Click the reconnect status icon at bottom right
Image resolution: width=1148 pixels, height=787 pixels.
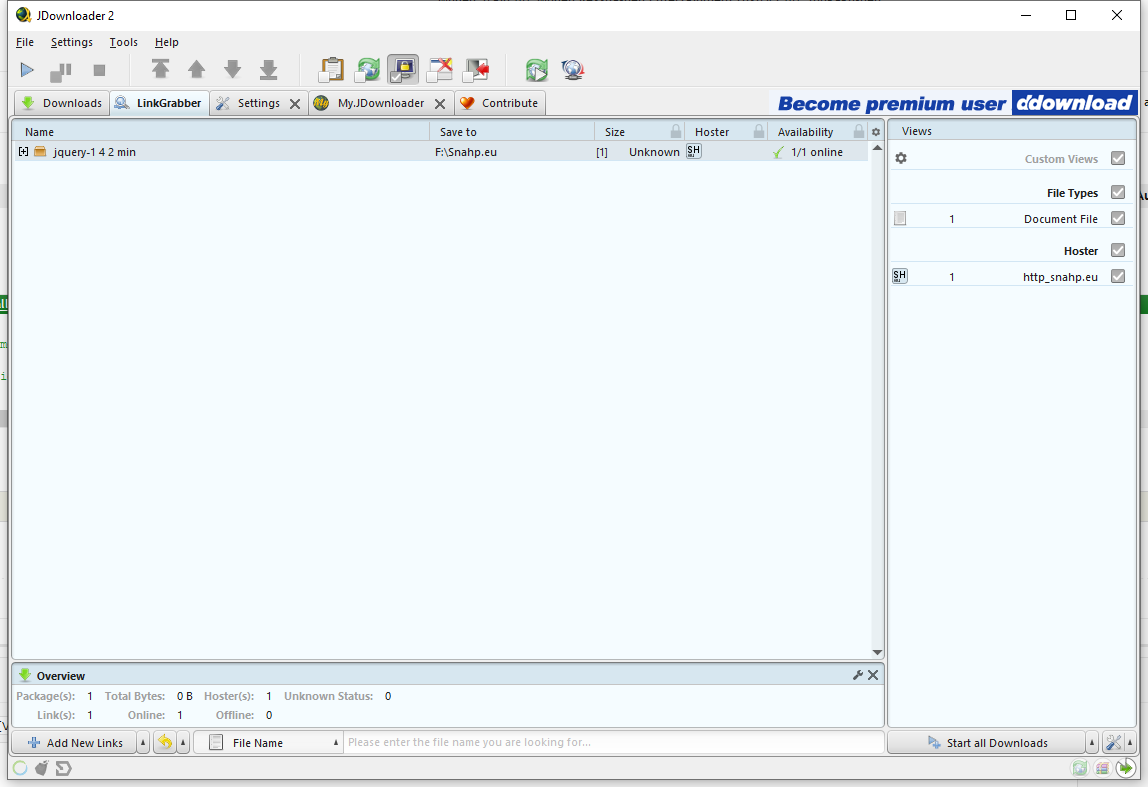click(x=1079, y=768)
